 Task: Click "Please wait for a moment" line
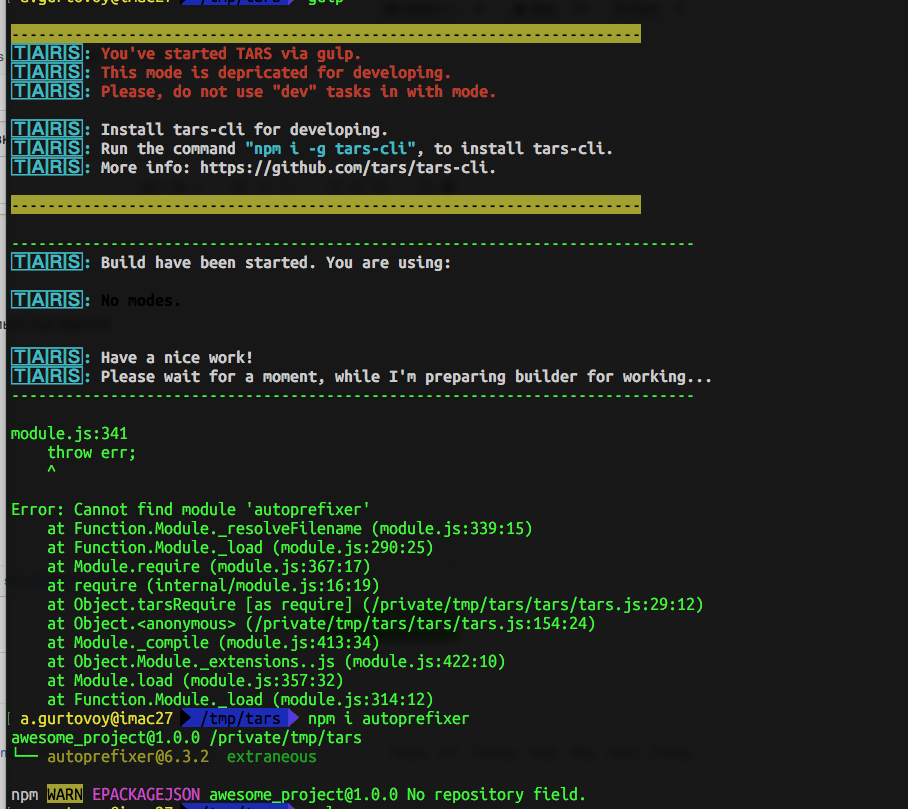pos(406,377)
